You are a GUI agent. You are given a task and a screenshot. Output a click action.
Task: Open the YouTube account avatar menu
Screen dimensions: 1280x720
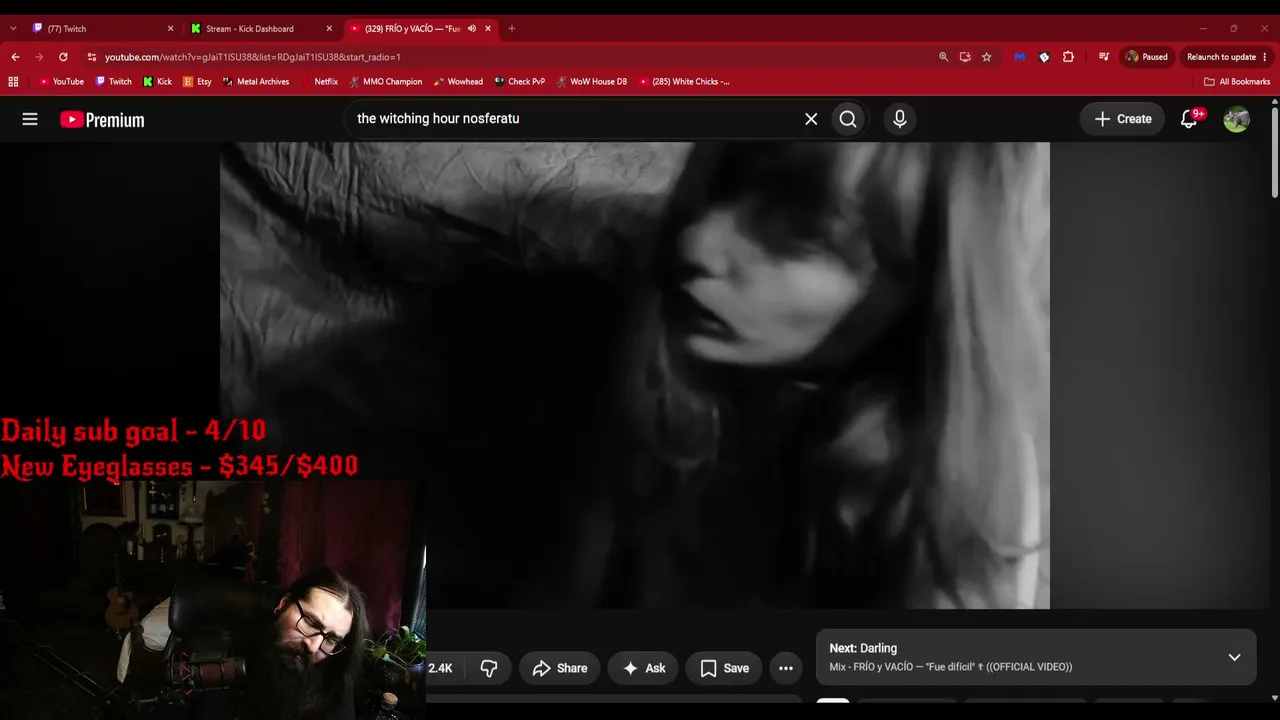(1236, 119)
